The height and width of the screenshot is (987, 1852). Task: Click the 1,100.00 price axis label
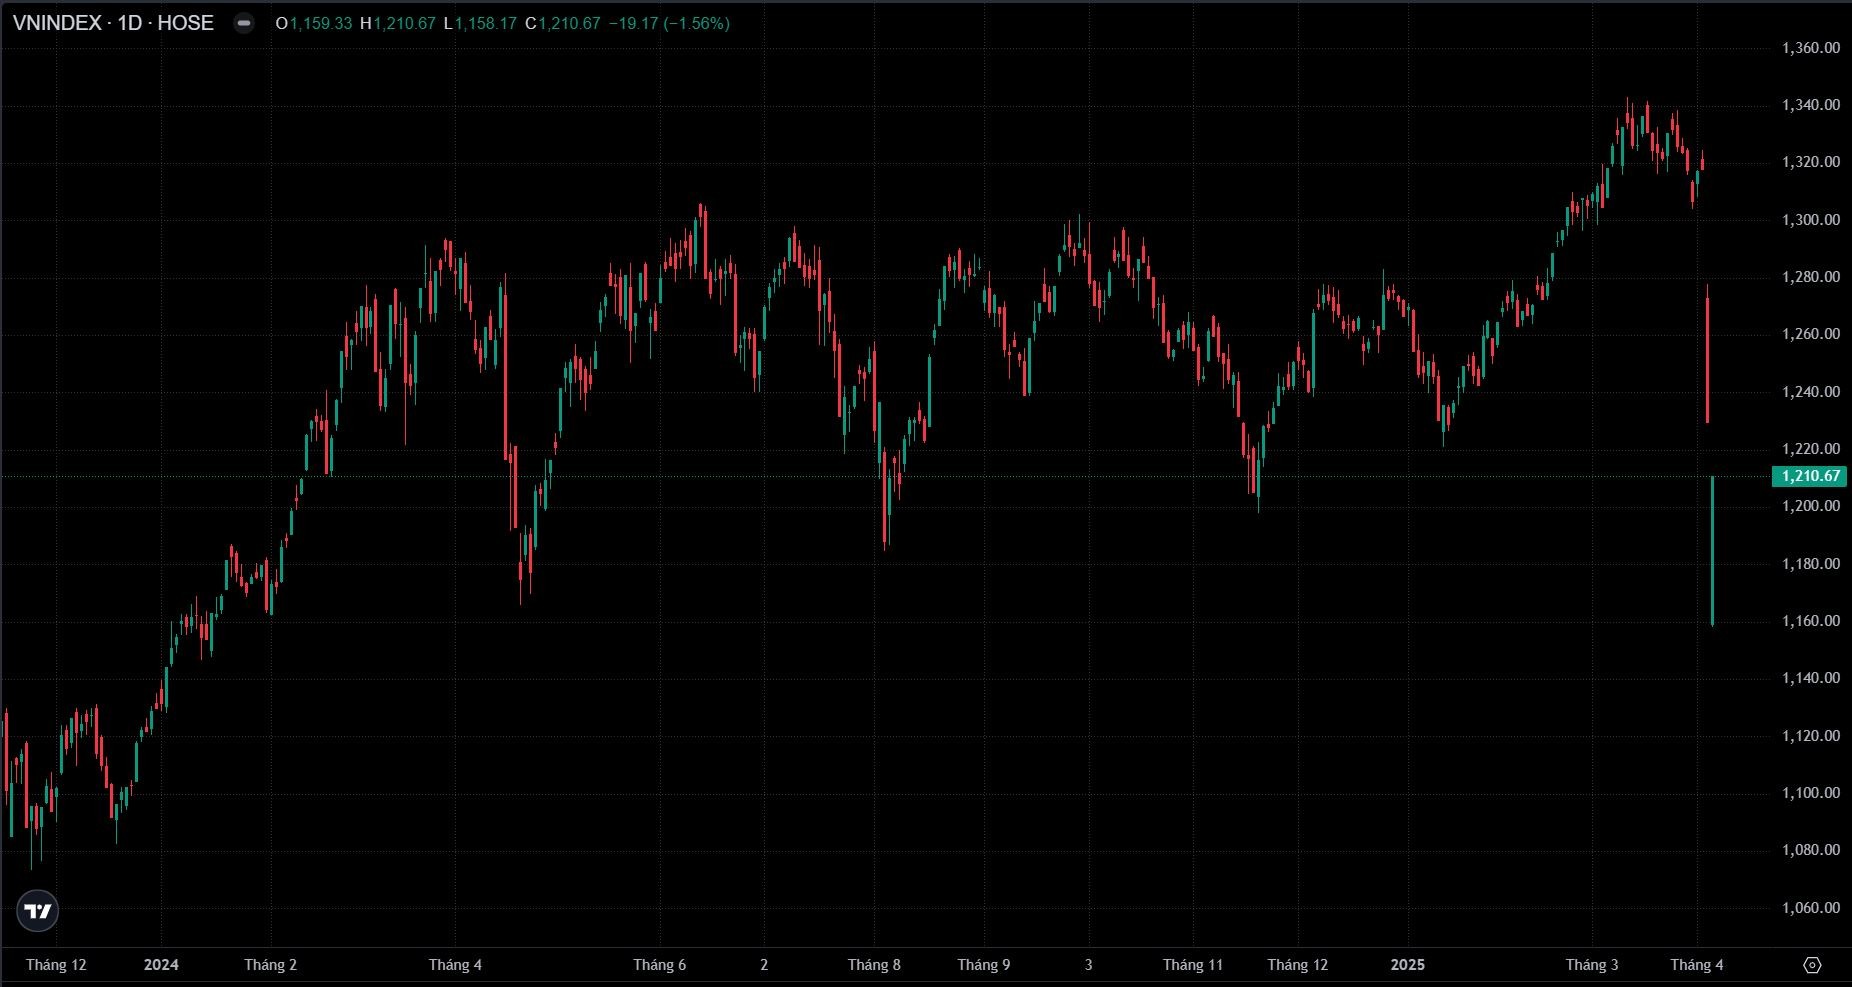(x=1811, y=793)
